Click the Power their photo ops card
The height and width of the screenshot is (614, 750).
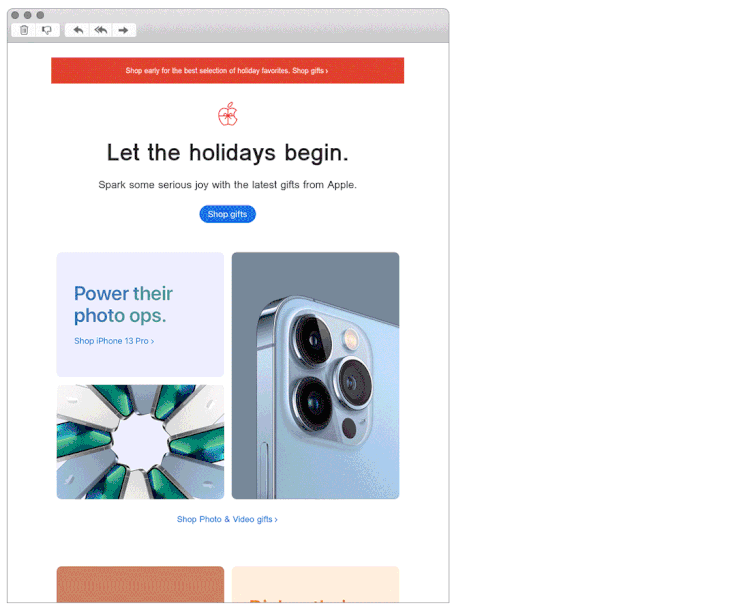point(140,315)
